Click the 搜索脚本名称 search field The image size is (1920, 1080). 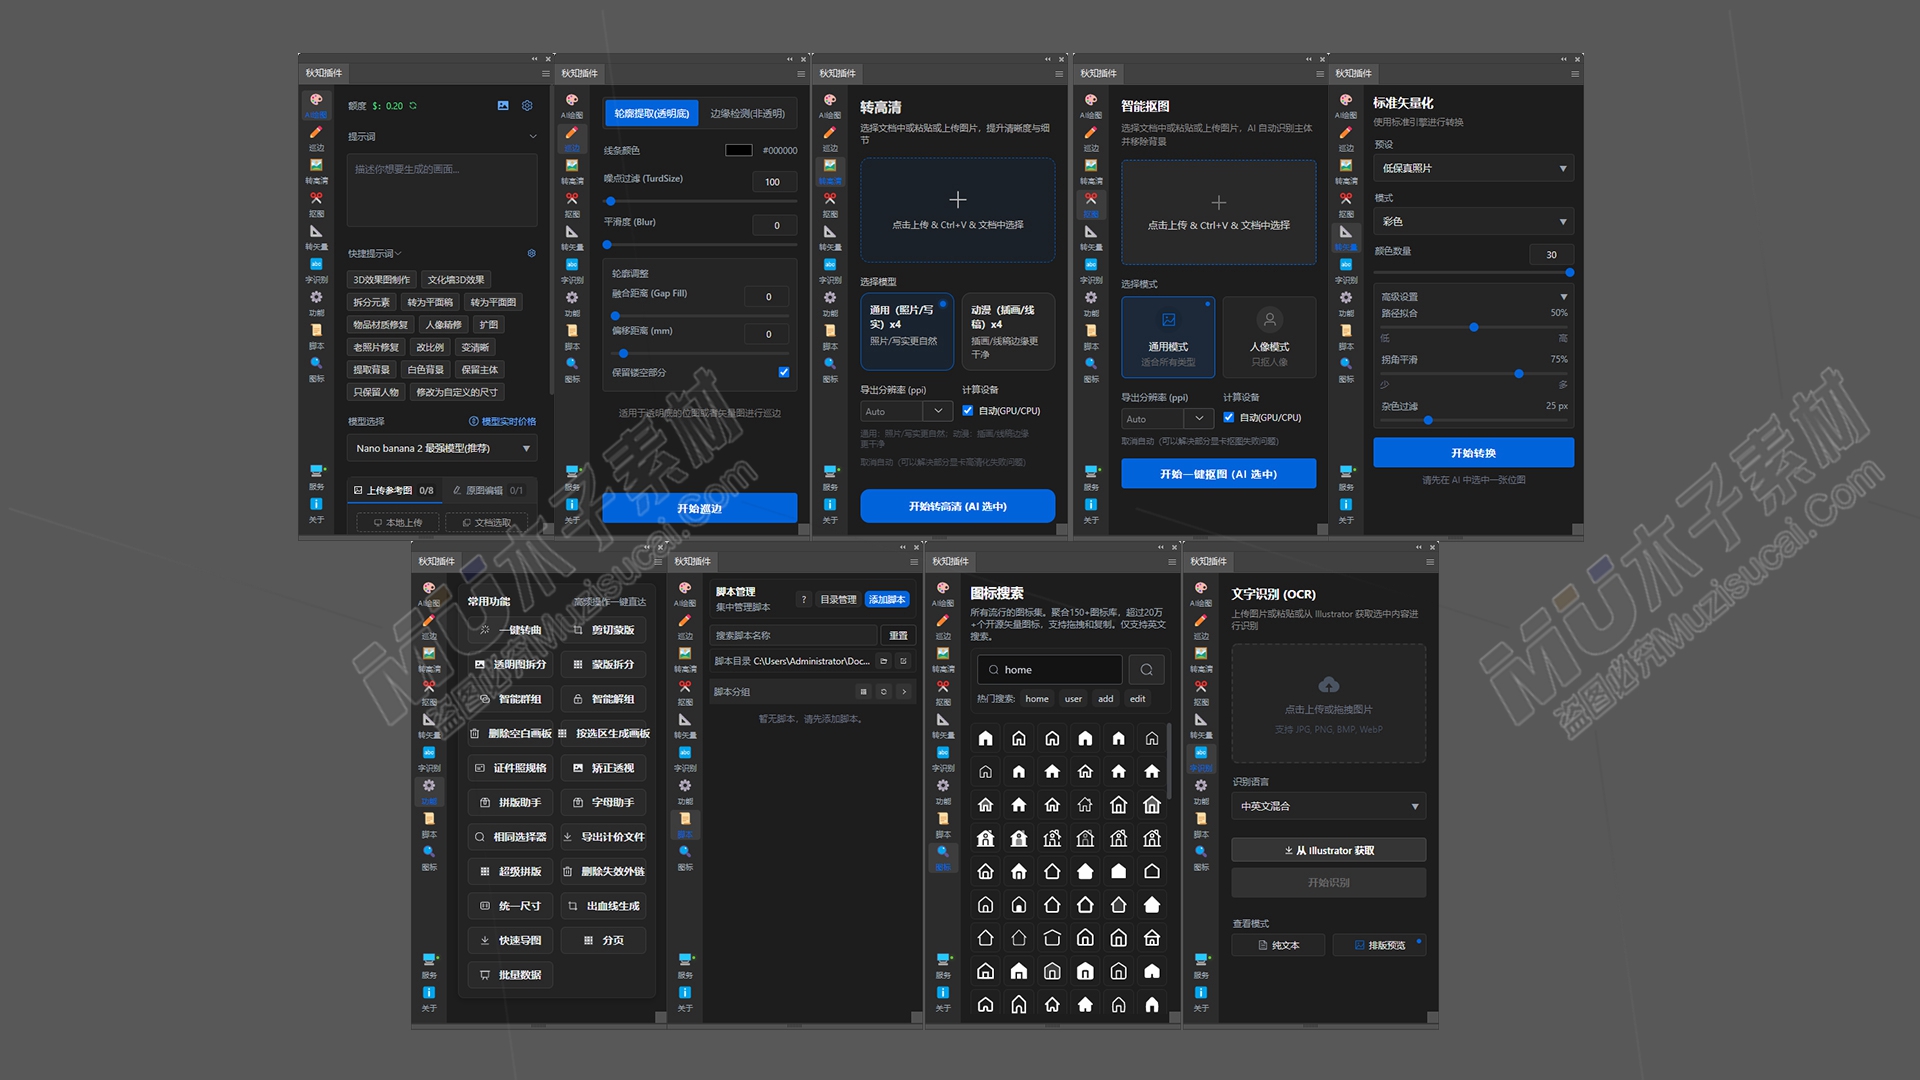[x=793, y=635]
